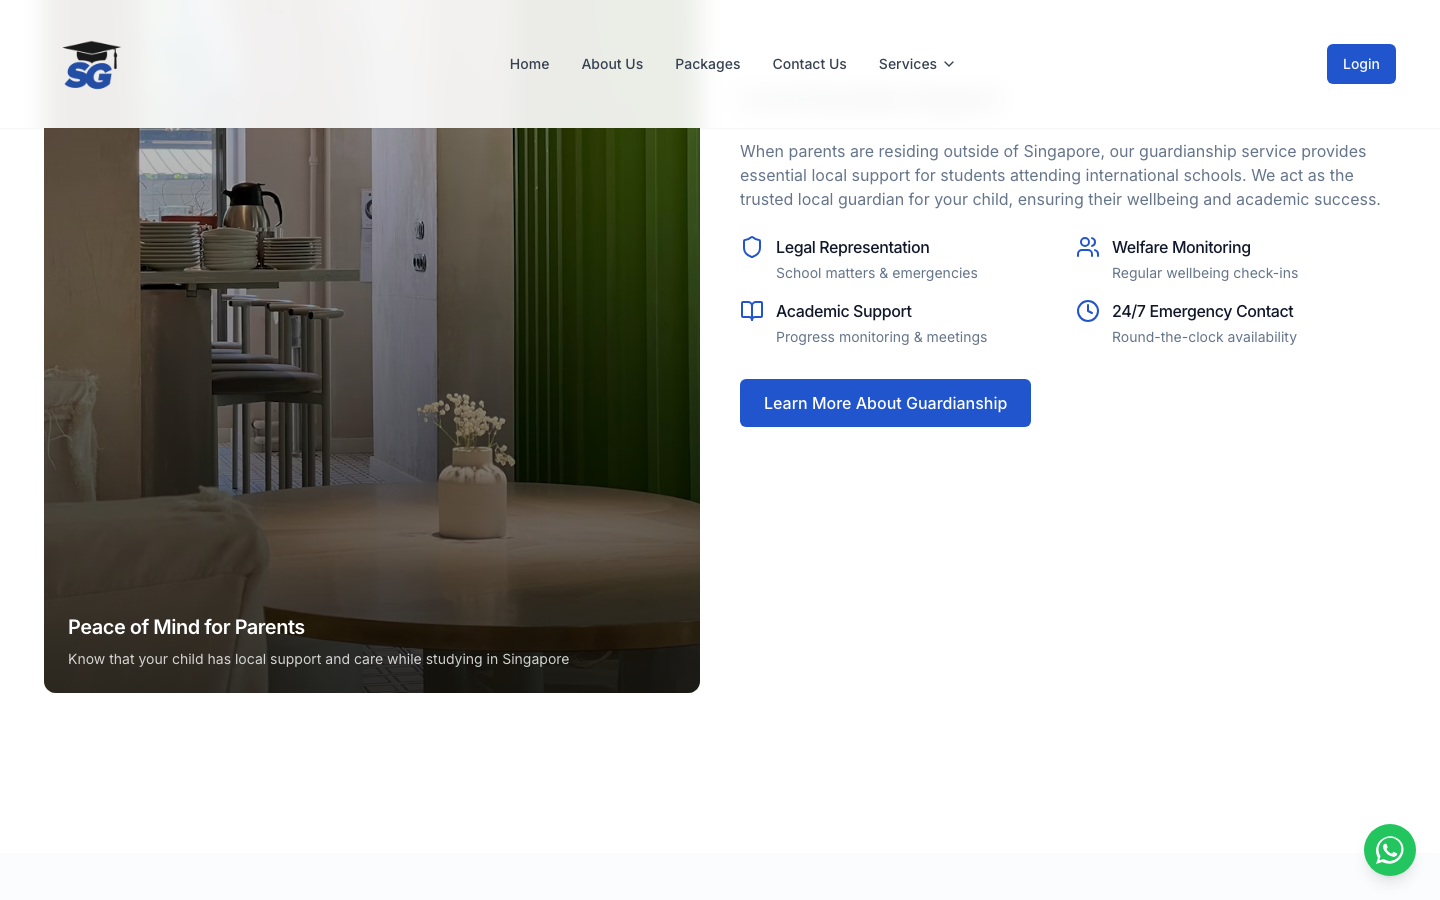
Task: Click the SG graduation cap logo
Action: click(91, 64)
